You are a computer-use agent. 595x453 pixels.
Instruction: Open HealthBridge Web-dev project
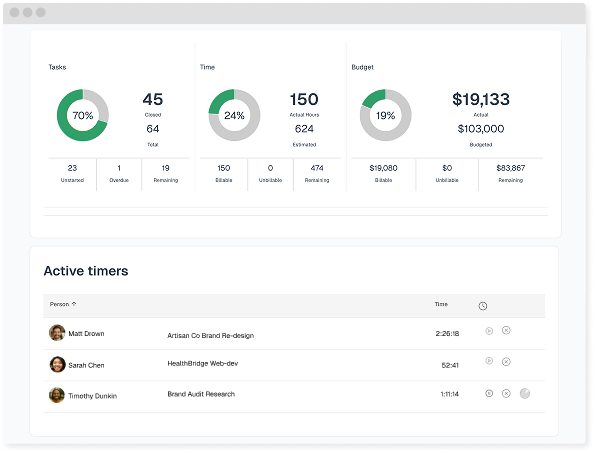tap(203, 363)
